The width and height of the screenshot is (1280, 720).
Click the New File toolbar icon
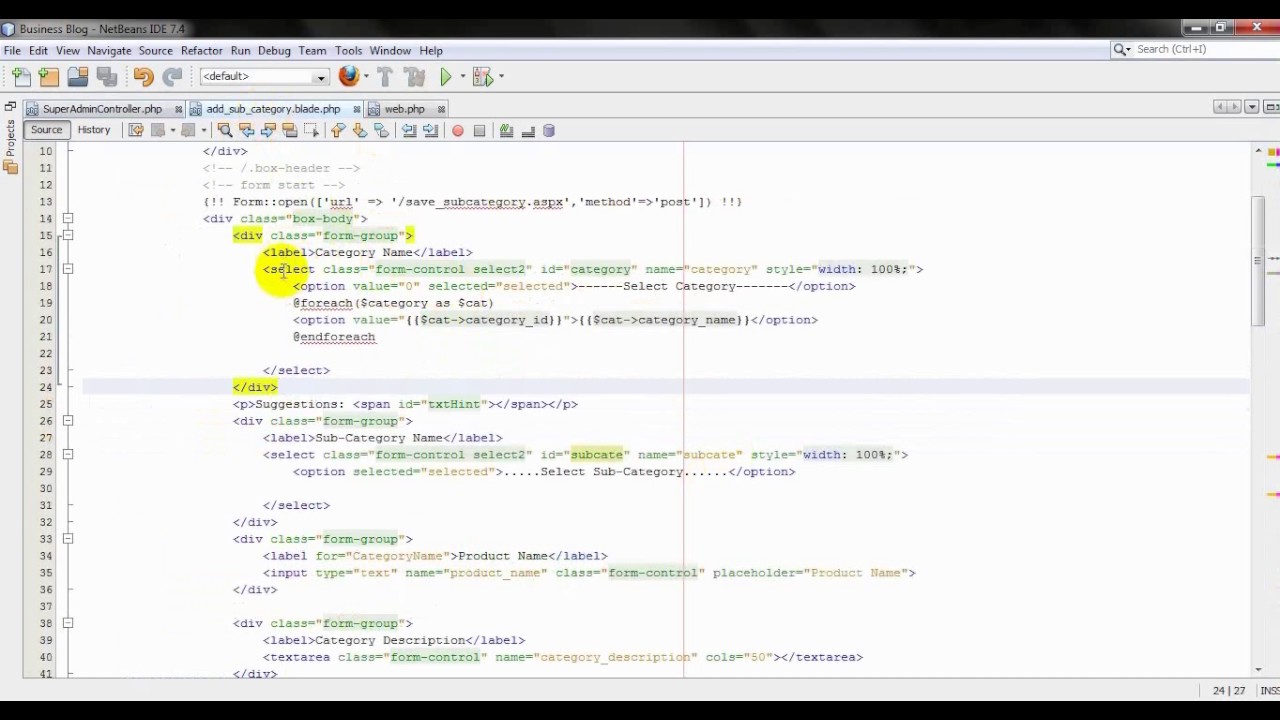pos(21,77)
